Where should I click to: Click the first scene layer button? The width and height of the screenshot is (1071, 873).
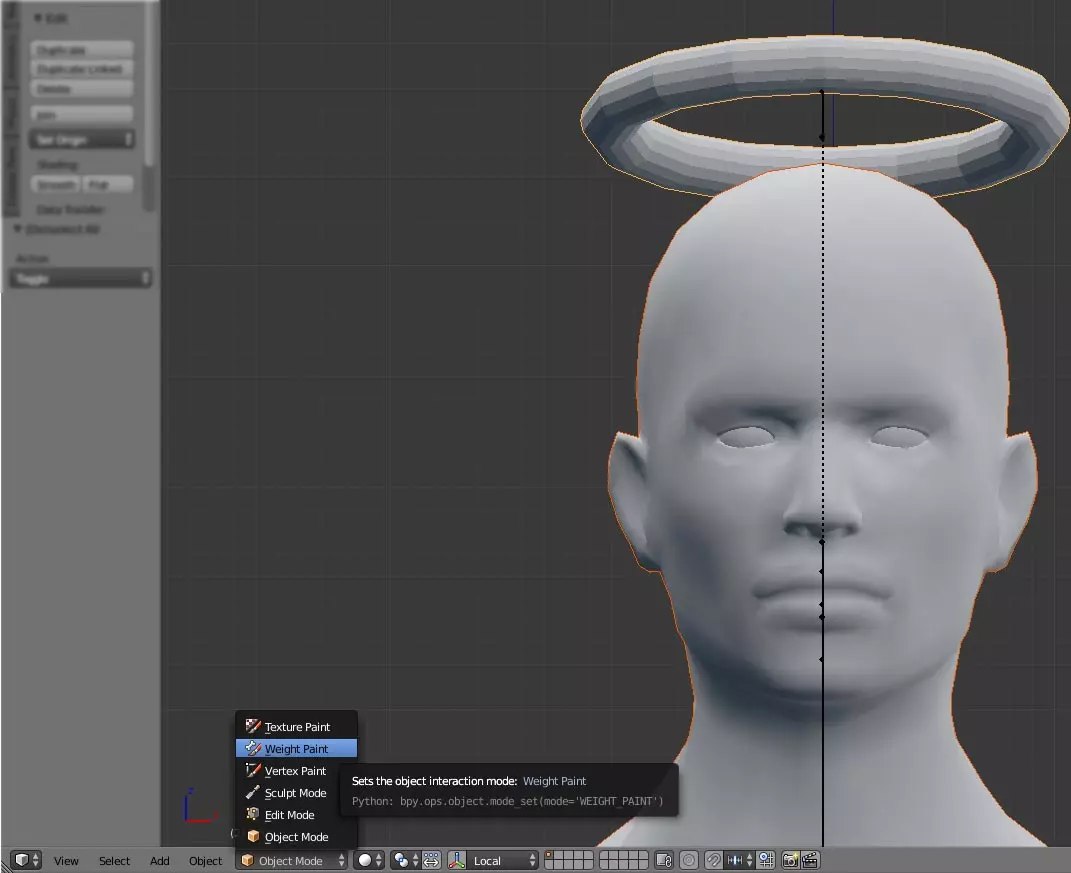[551, 856]
